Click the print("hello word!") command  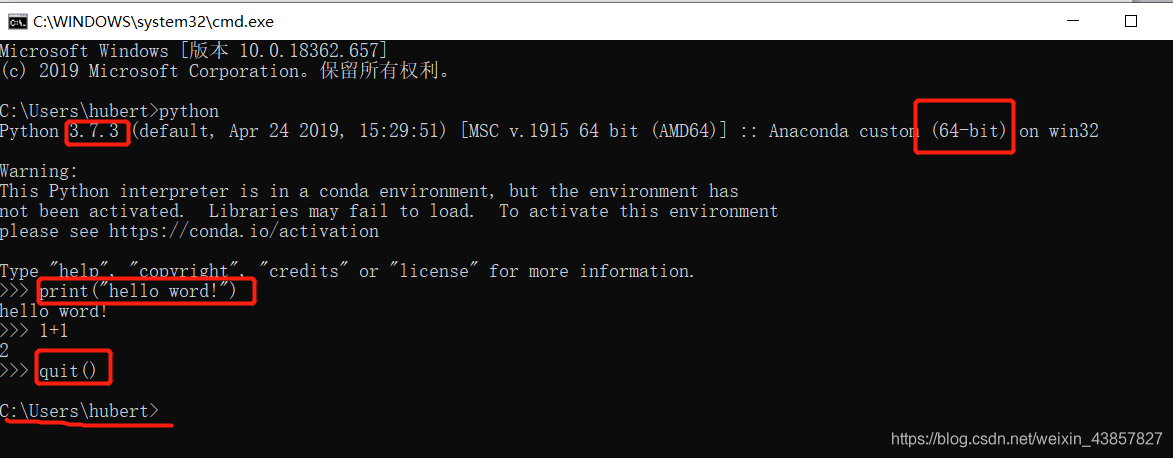[x=138, y=291]
